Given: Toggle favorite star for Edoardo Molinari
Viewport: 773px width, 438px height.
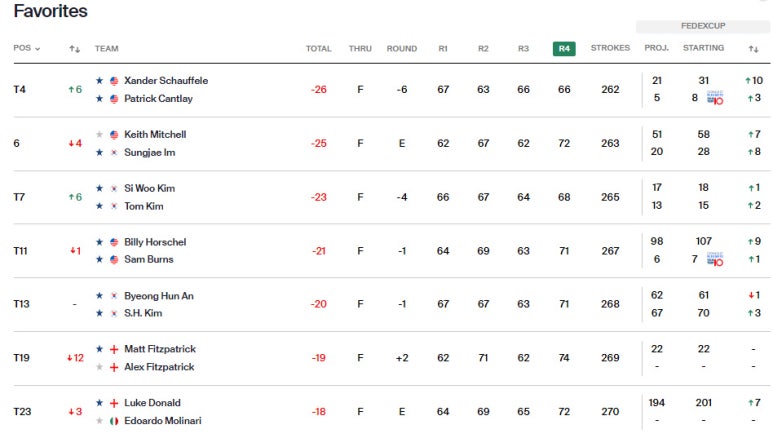Looking at the screenshot, I should (100, 421).
